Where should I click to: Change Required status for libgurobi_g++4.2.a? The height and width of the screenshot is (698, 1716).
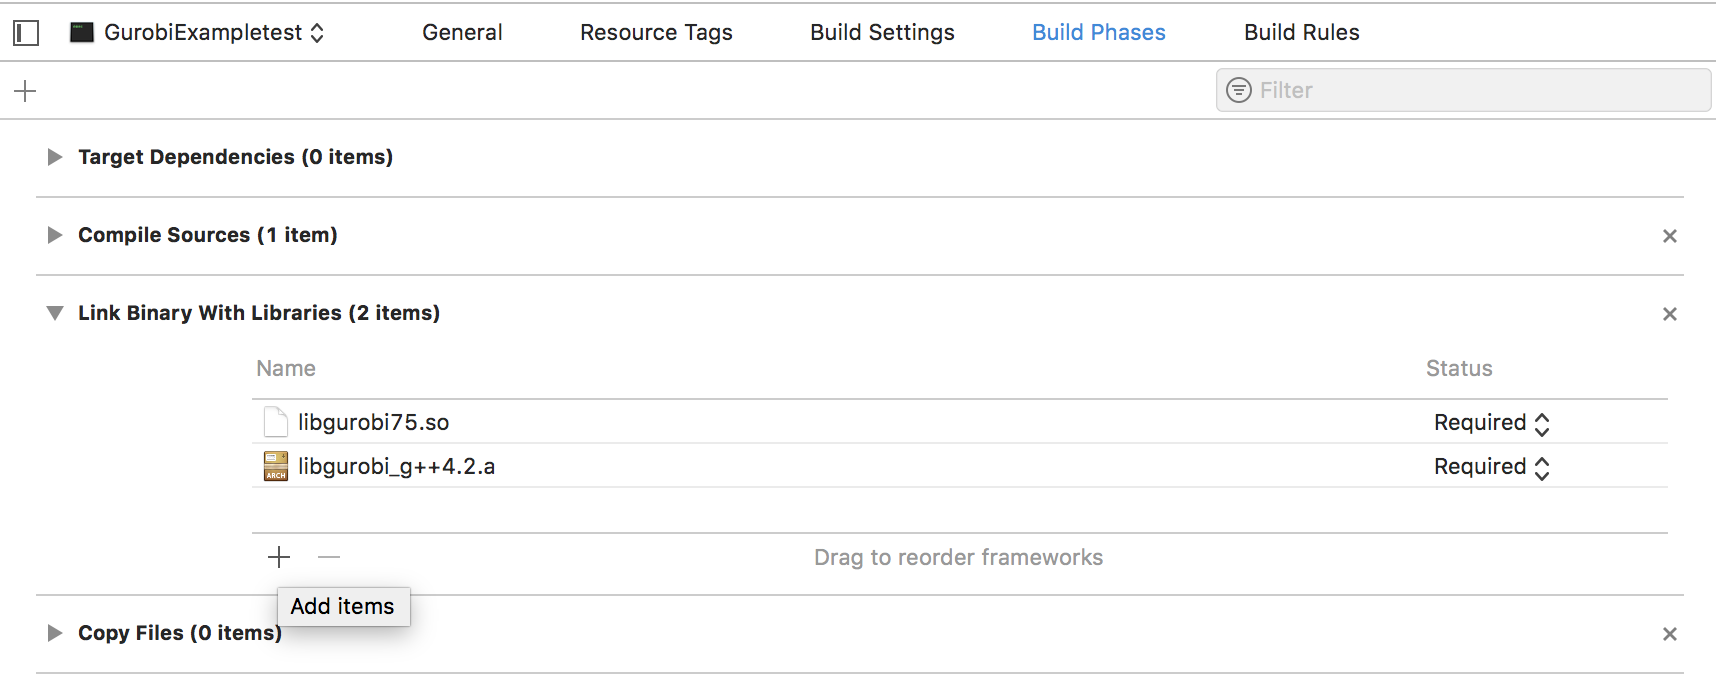point(1491,467)
